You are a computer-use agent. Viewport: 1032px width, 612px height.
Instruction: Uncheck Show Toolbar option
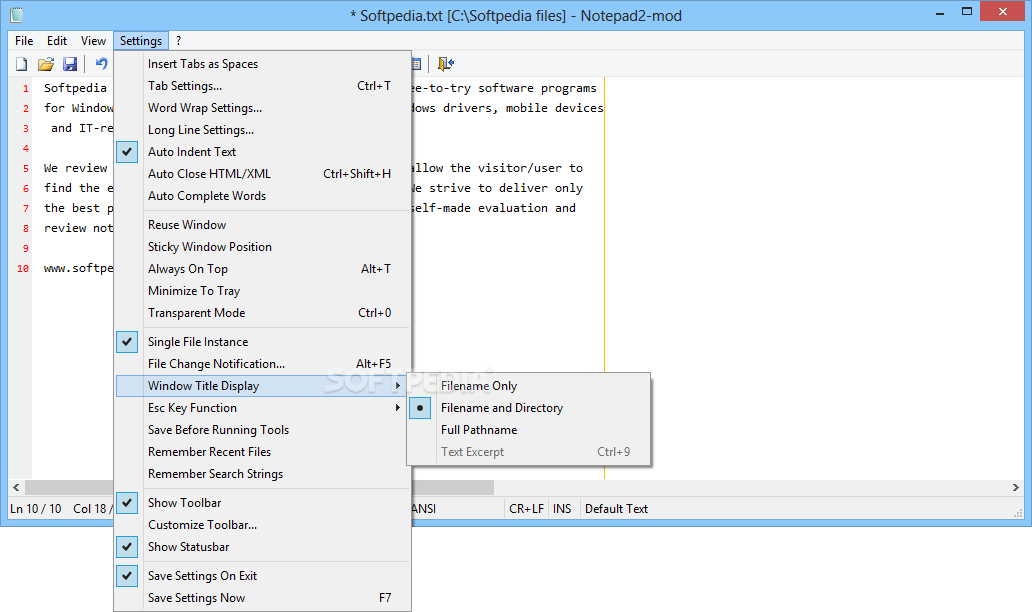pyautogui.click(x=263, y=503)
